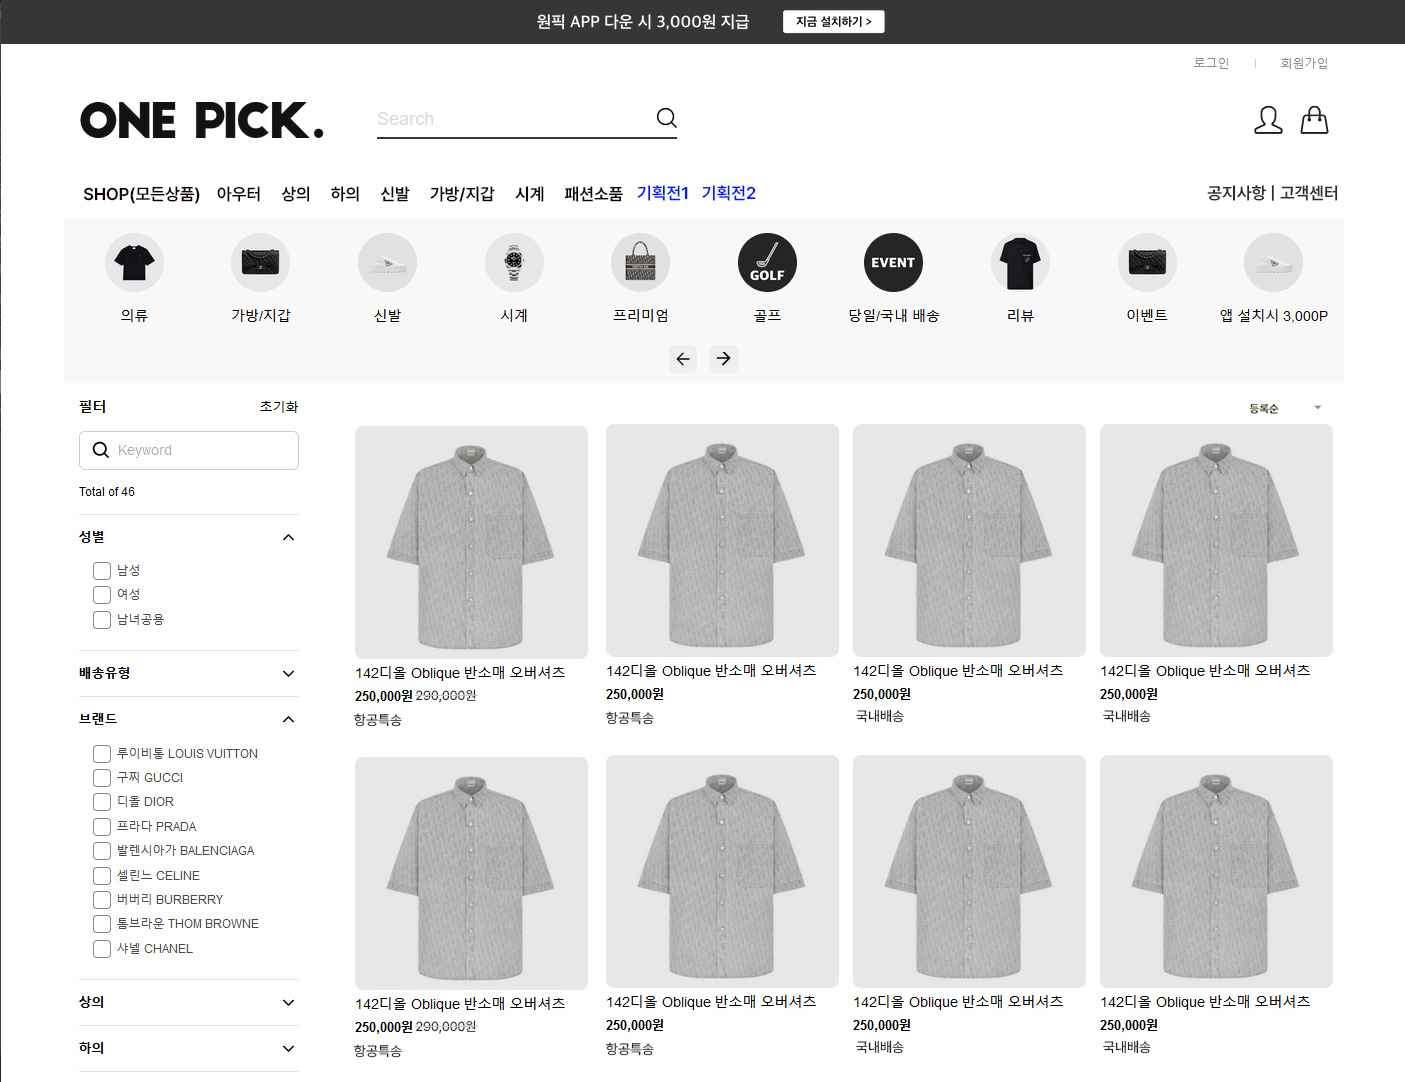The height and width of the screenshot is (1082, 1405).
Task: Click the 회원가입 link
Action: pyautogui.click(x=1304, y=63)
